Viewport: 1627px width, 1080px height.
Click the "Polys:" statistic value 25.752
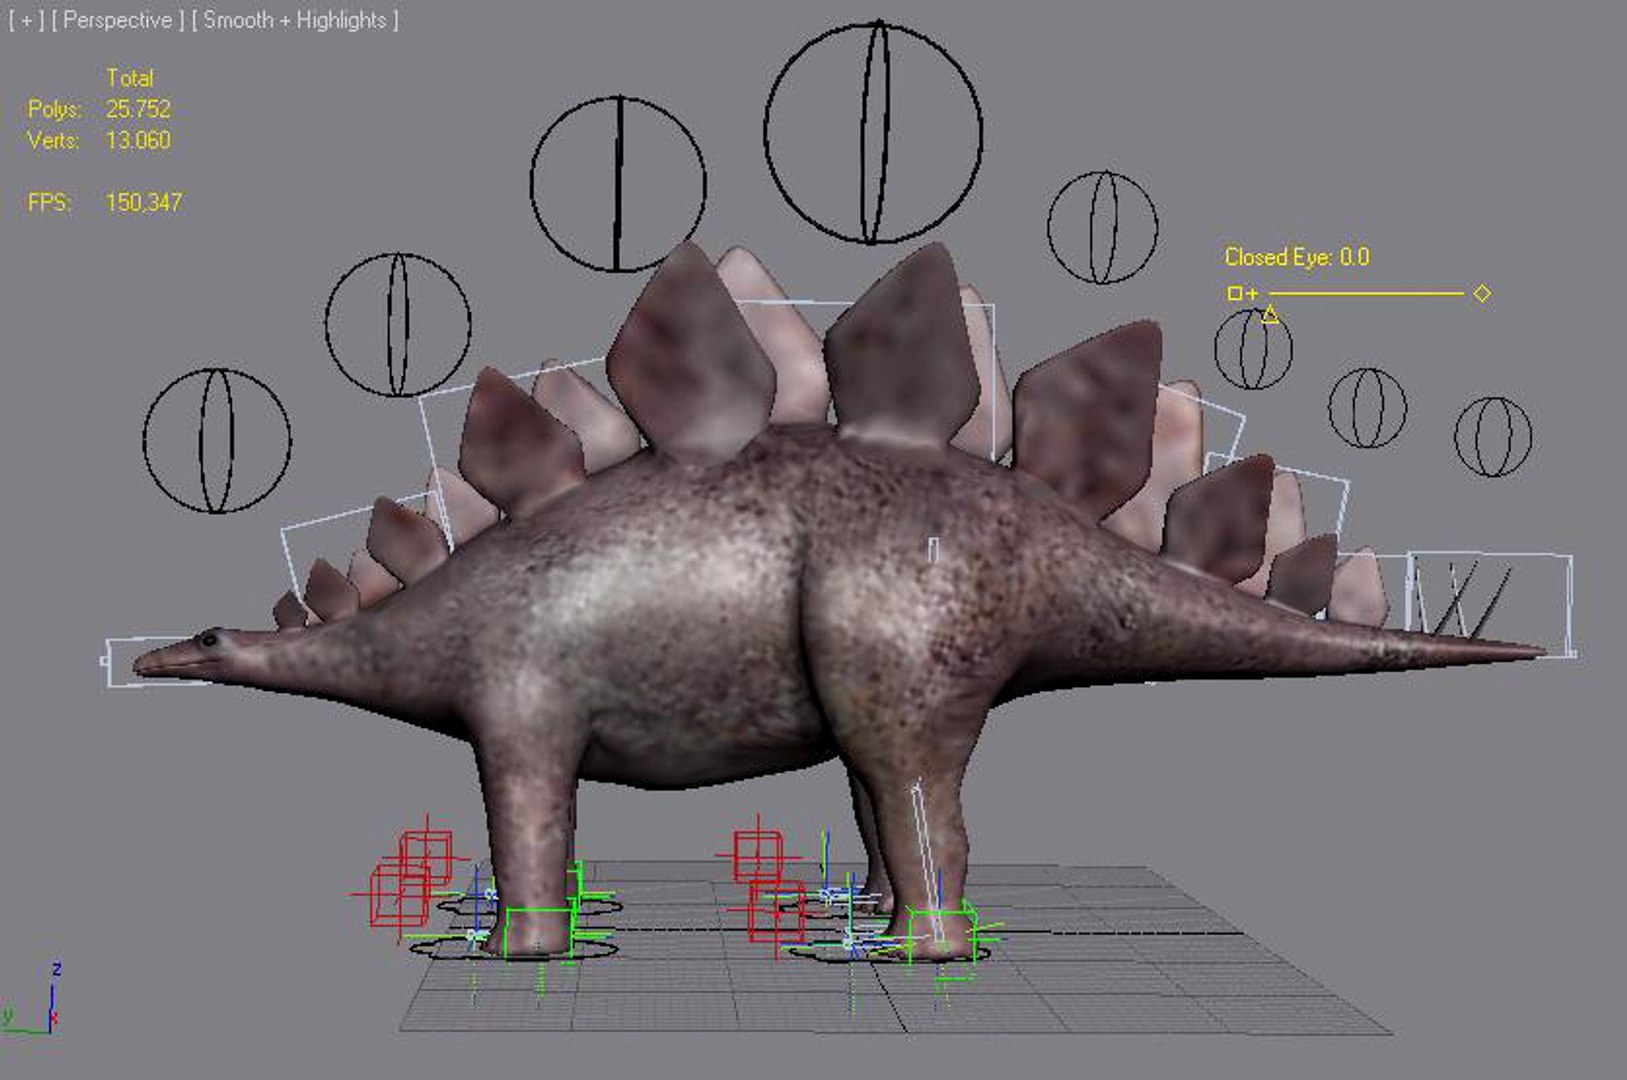pos(138,109)
